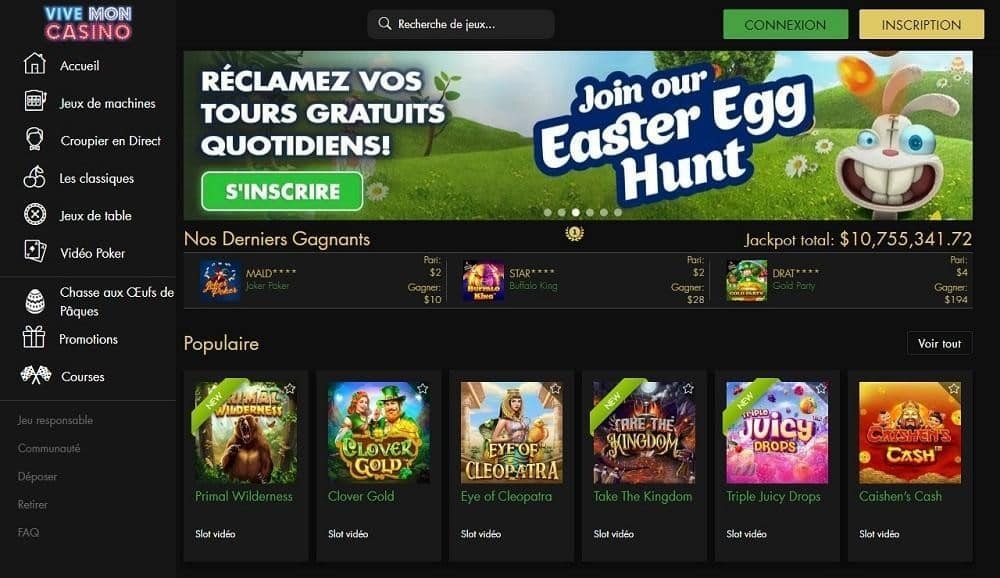Open the Accueil home icon

[x=34, y=64]
